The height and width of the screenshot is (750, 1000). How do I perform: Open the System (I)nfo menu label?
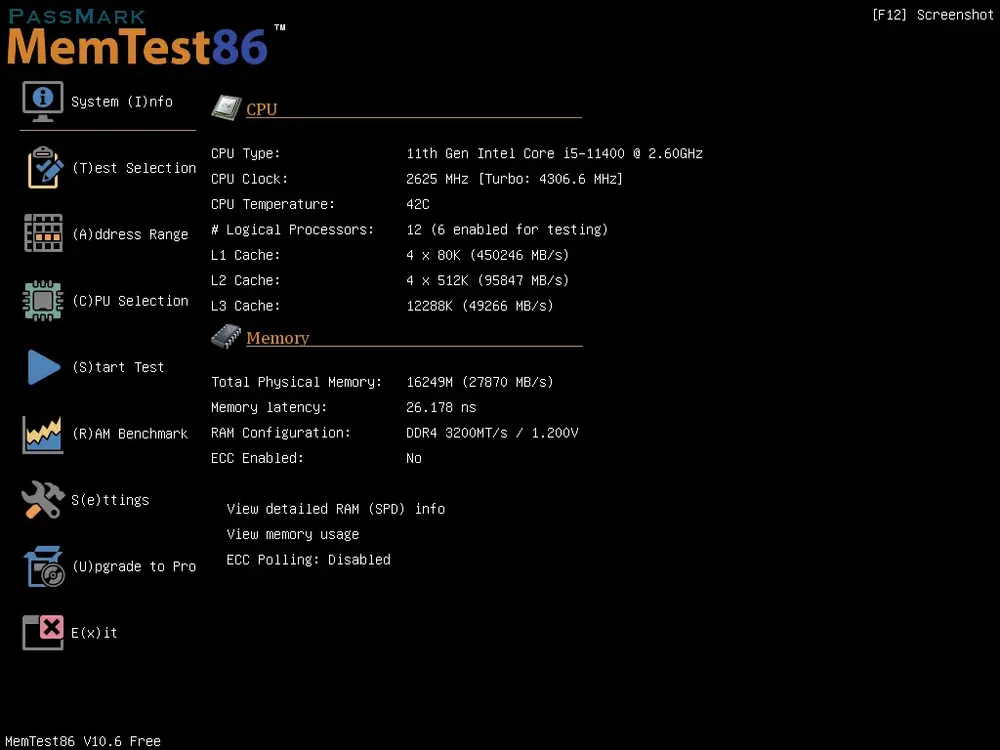pyautogui.click(x=122, y=102)
